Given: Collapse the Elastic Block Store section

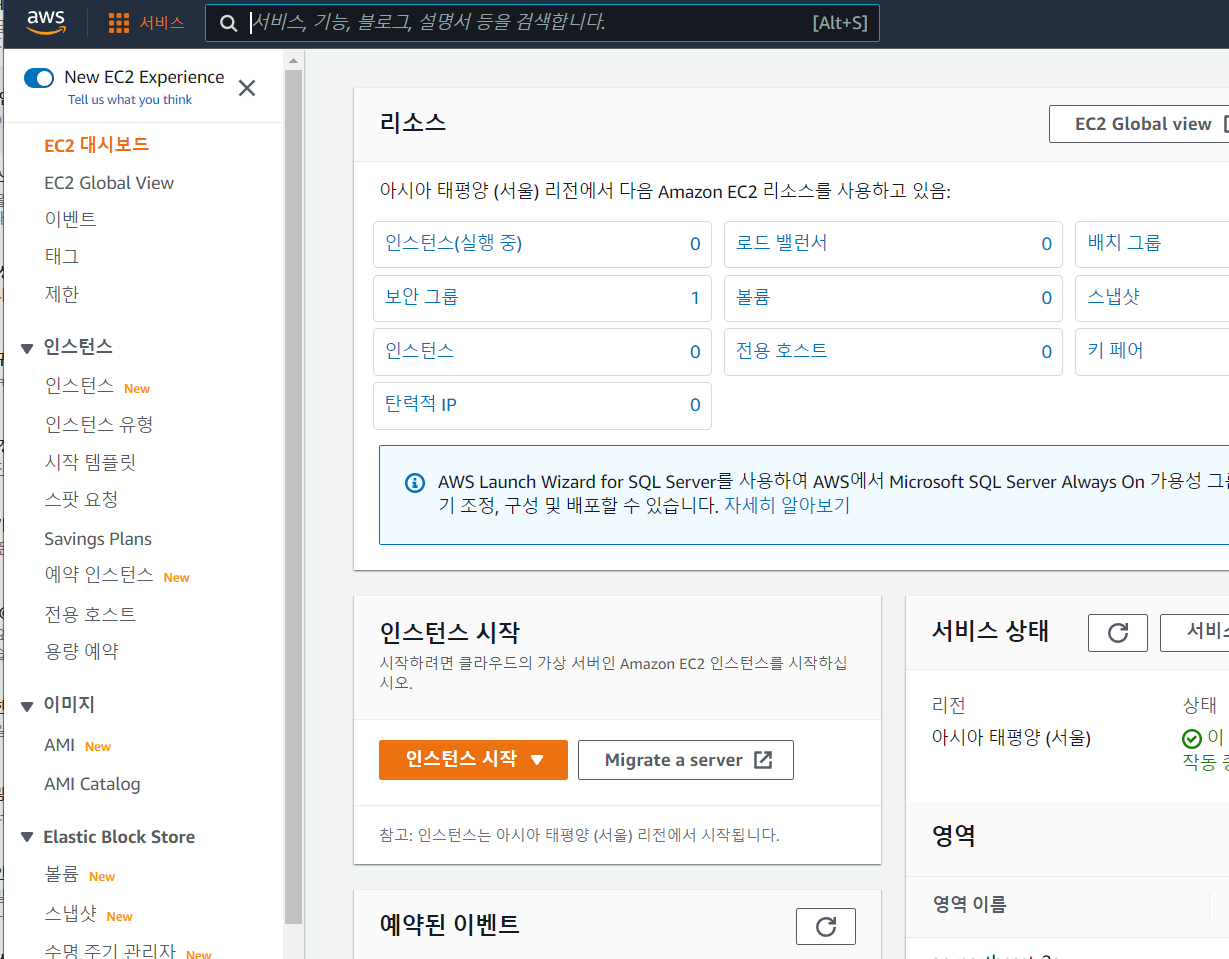Looking at the screenshot, I should (27, 838).
